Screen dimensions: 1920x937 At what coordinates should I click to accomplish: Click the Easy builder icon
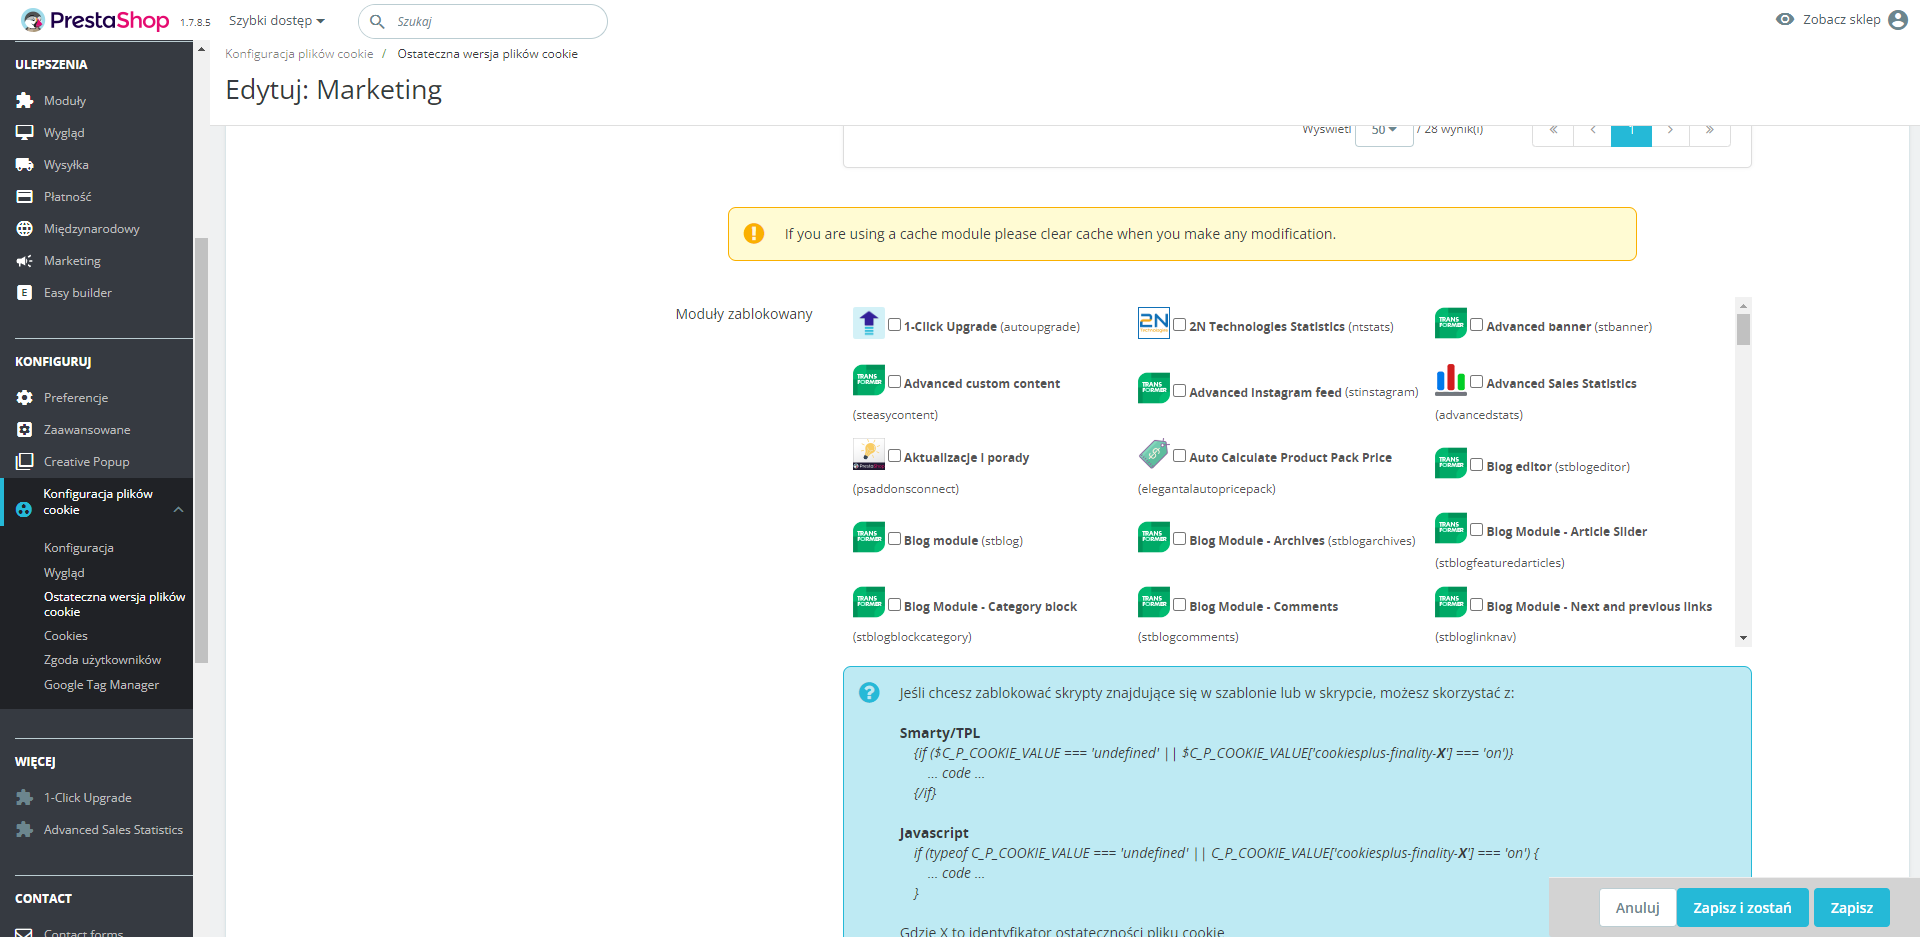tap(25, 293)
